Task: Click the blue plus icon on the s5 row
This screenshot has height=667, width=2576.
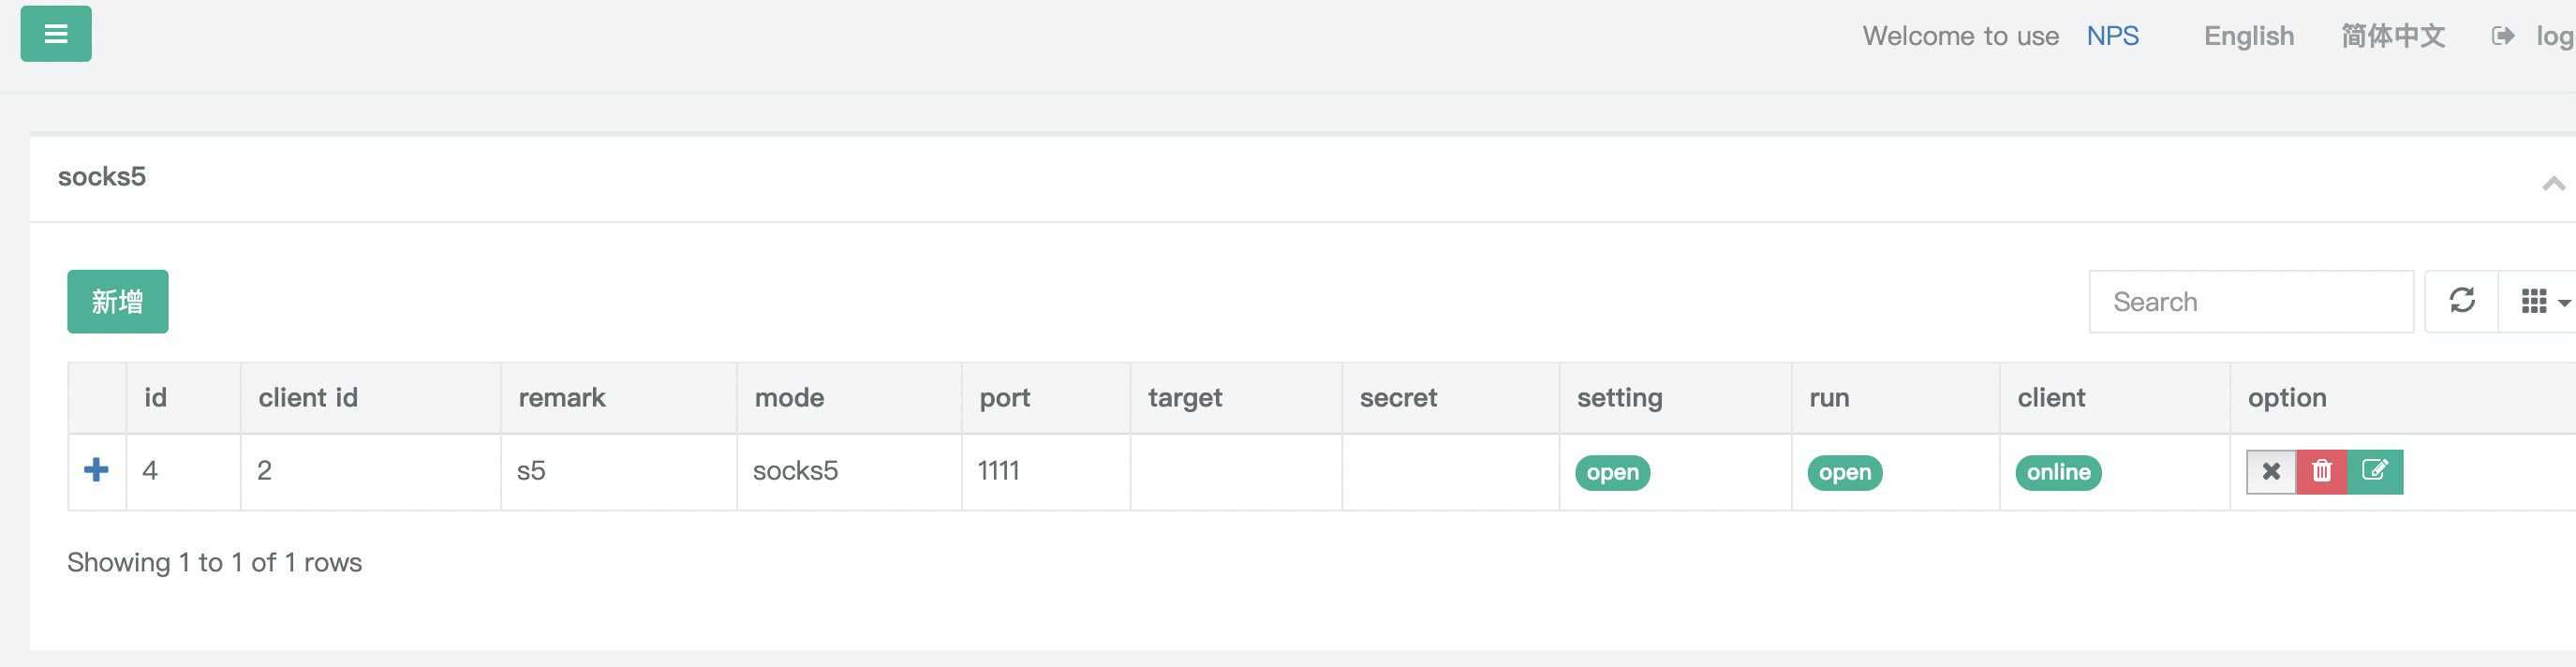Action: [95, 470]
